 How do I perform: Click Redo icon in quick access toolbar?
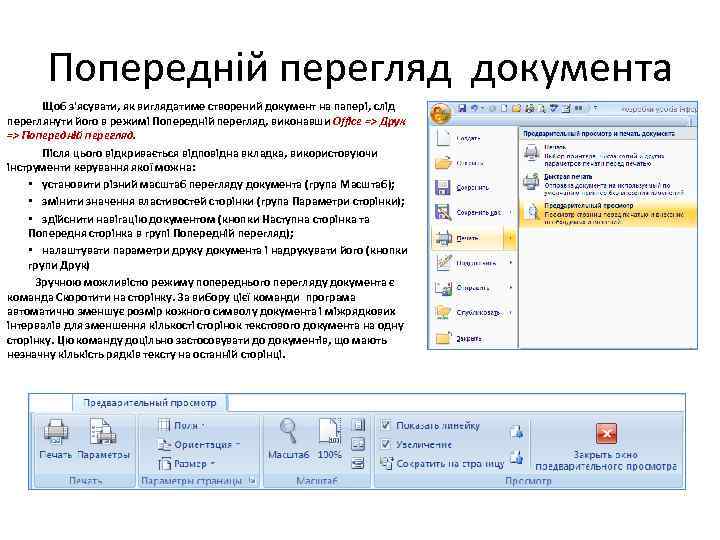492,109
